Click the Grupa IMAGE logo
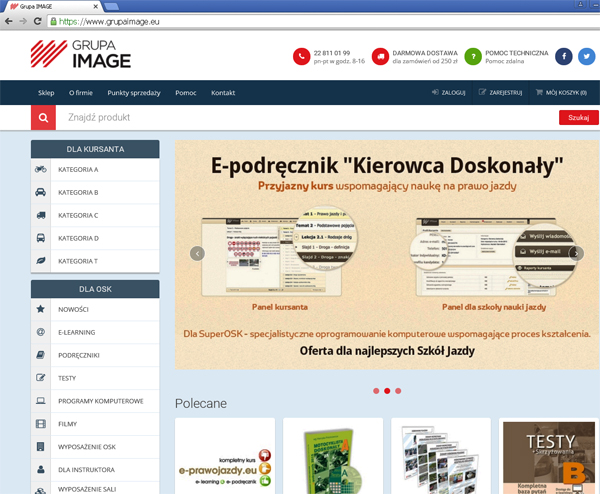 81,54
